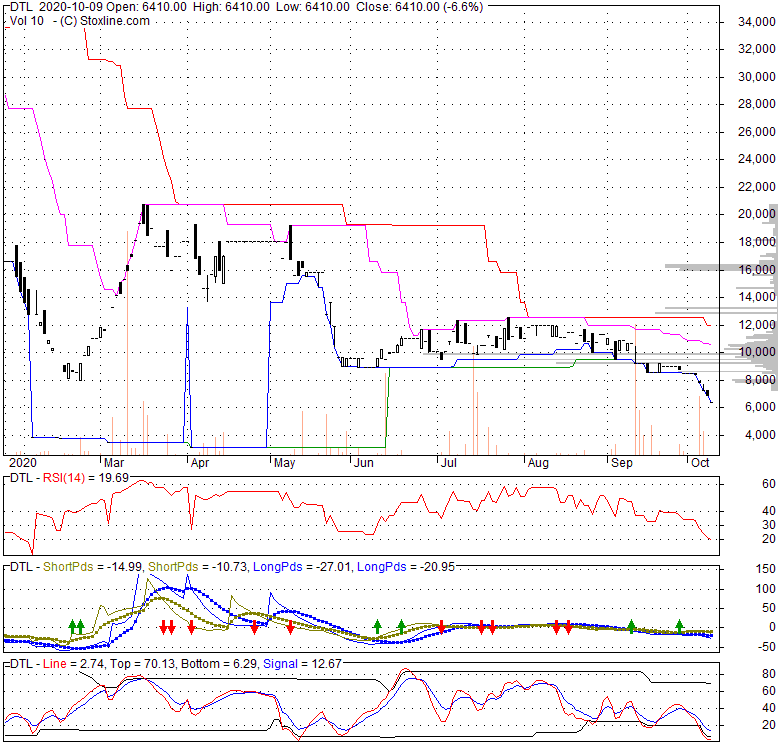Viewport: 780px width, 745px height.
Task: Click the '2020' time axis label
Action: click(x=23, y=463)
